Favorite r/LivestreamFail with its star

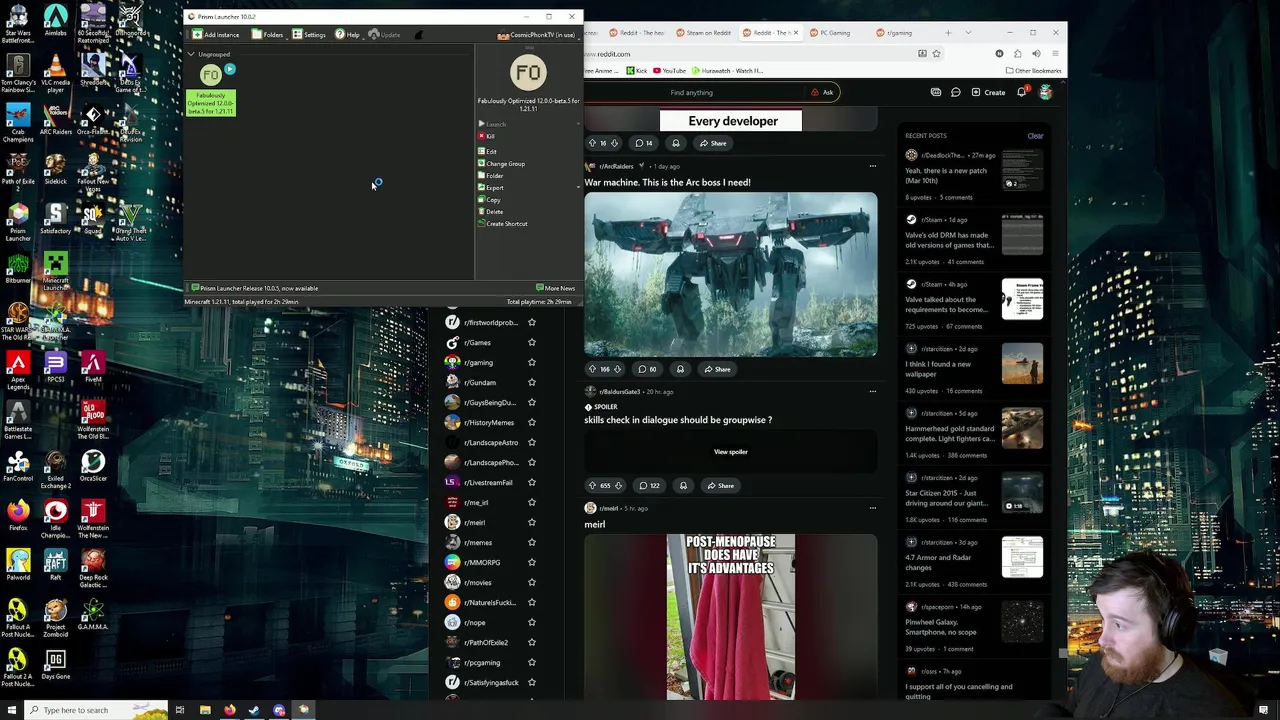click(x=532, y=482)
